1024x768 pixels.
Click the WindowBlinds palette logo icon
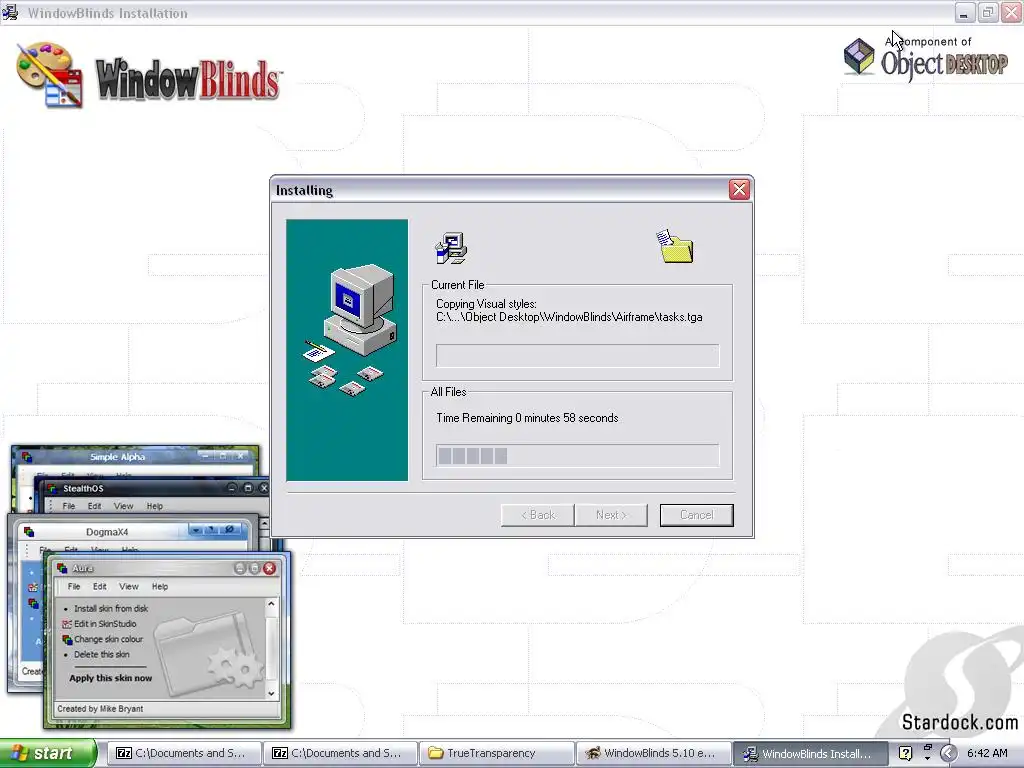[x=50, y=74]
